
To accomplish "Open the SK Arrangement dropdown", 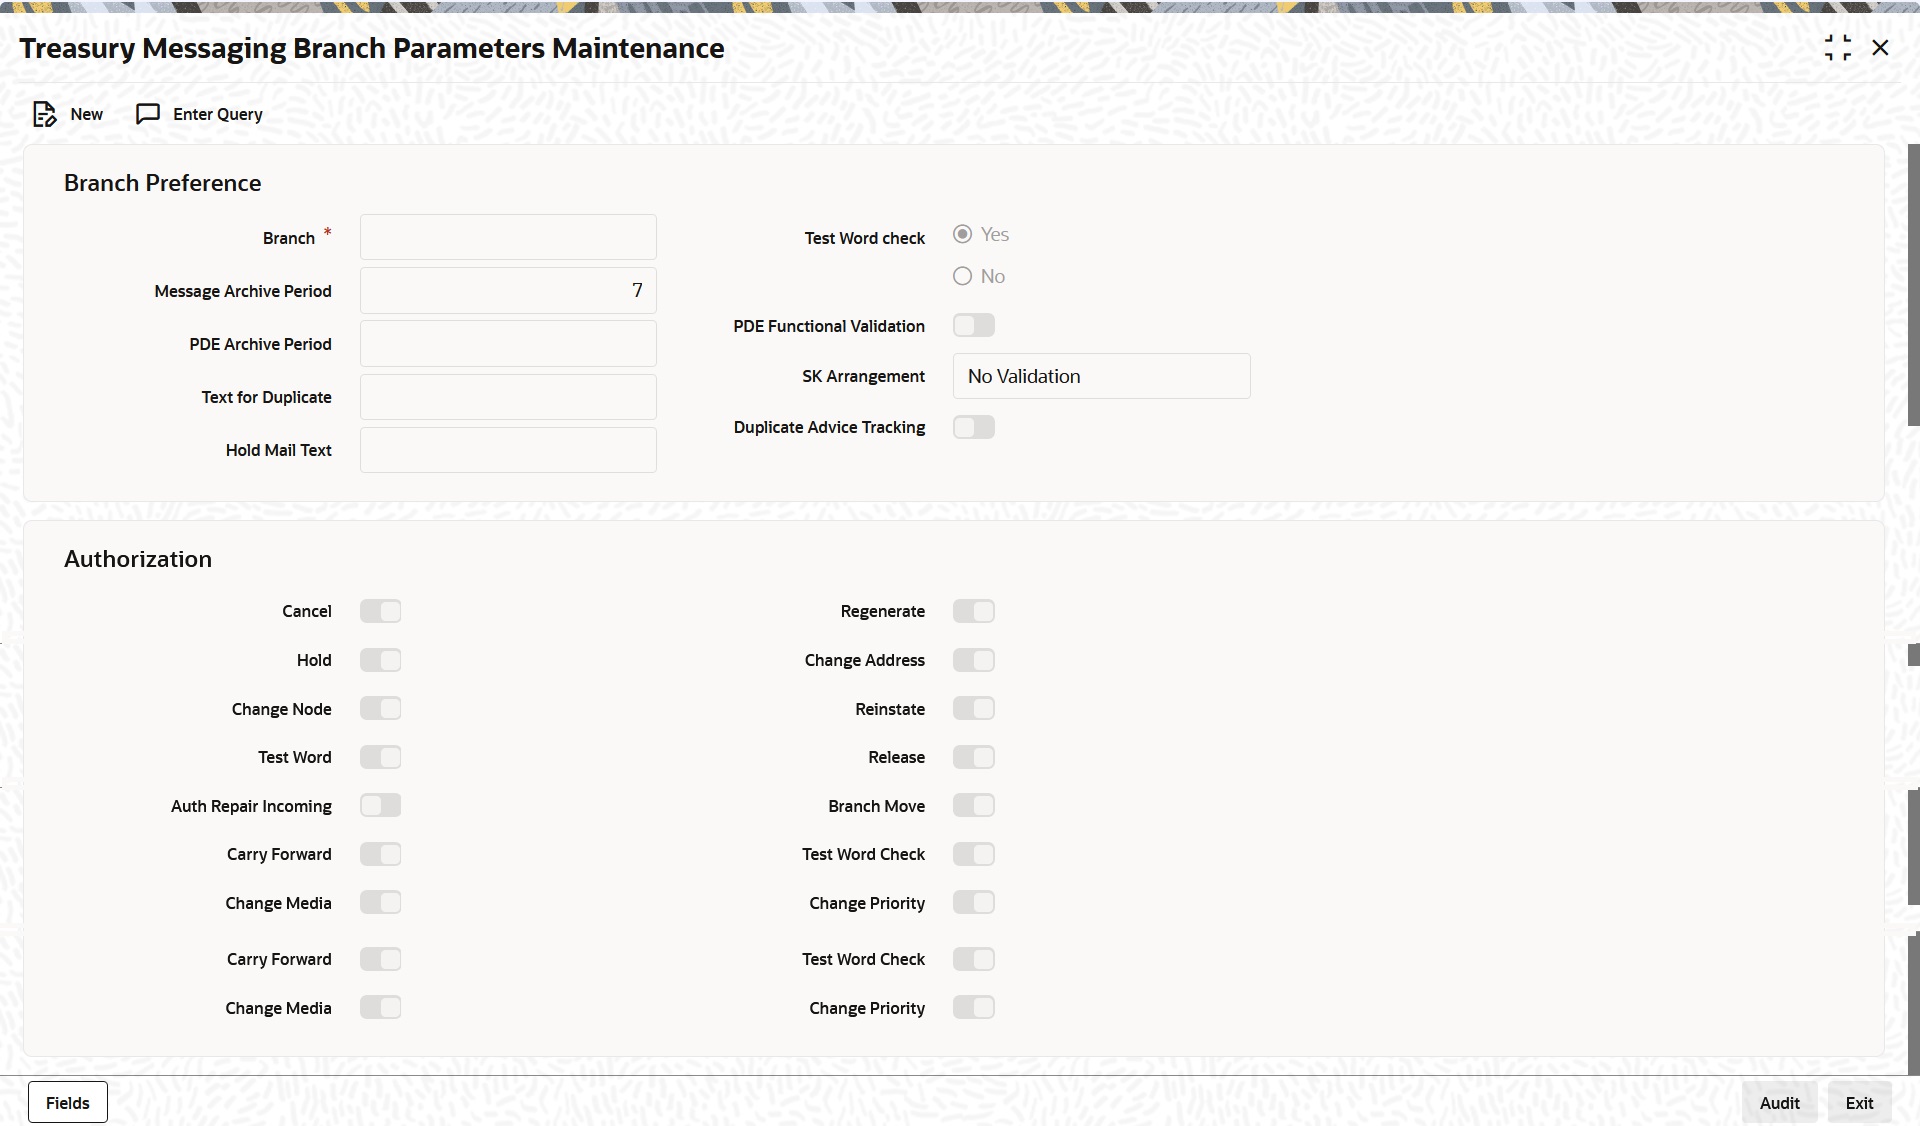I will [1101, 377].
